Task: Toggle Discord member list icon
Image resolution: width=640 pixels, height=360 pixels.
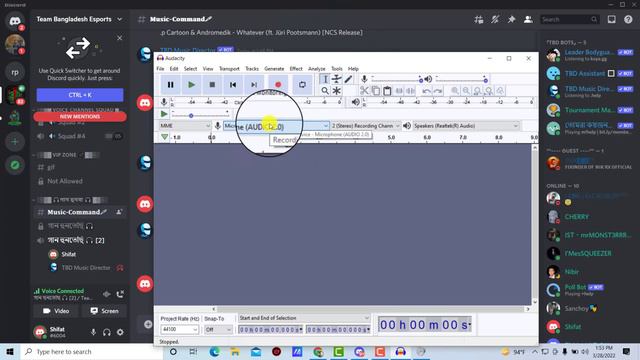Action: tap(528, 19)
